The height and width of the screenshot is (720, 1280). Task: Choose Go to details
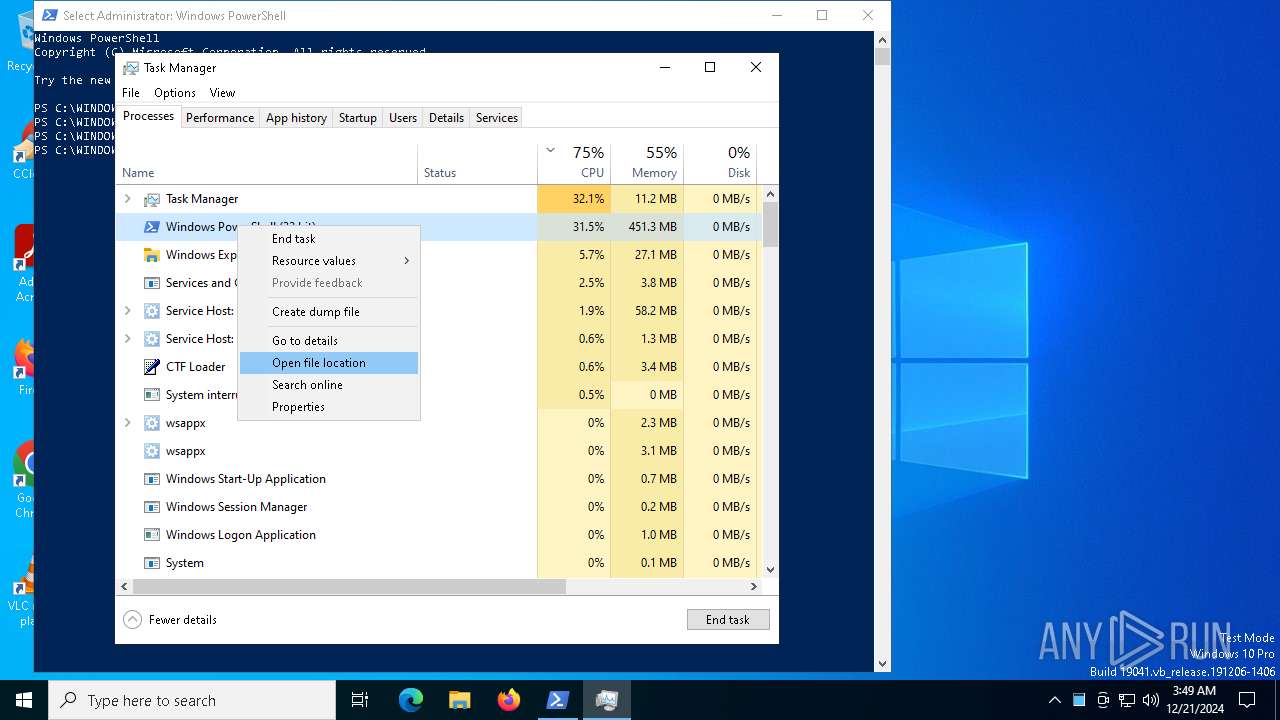click(329, 341)
